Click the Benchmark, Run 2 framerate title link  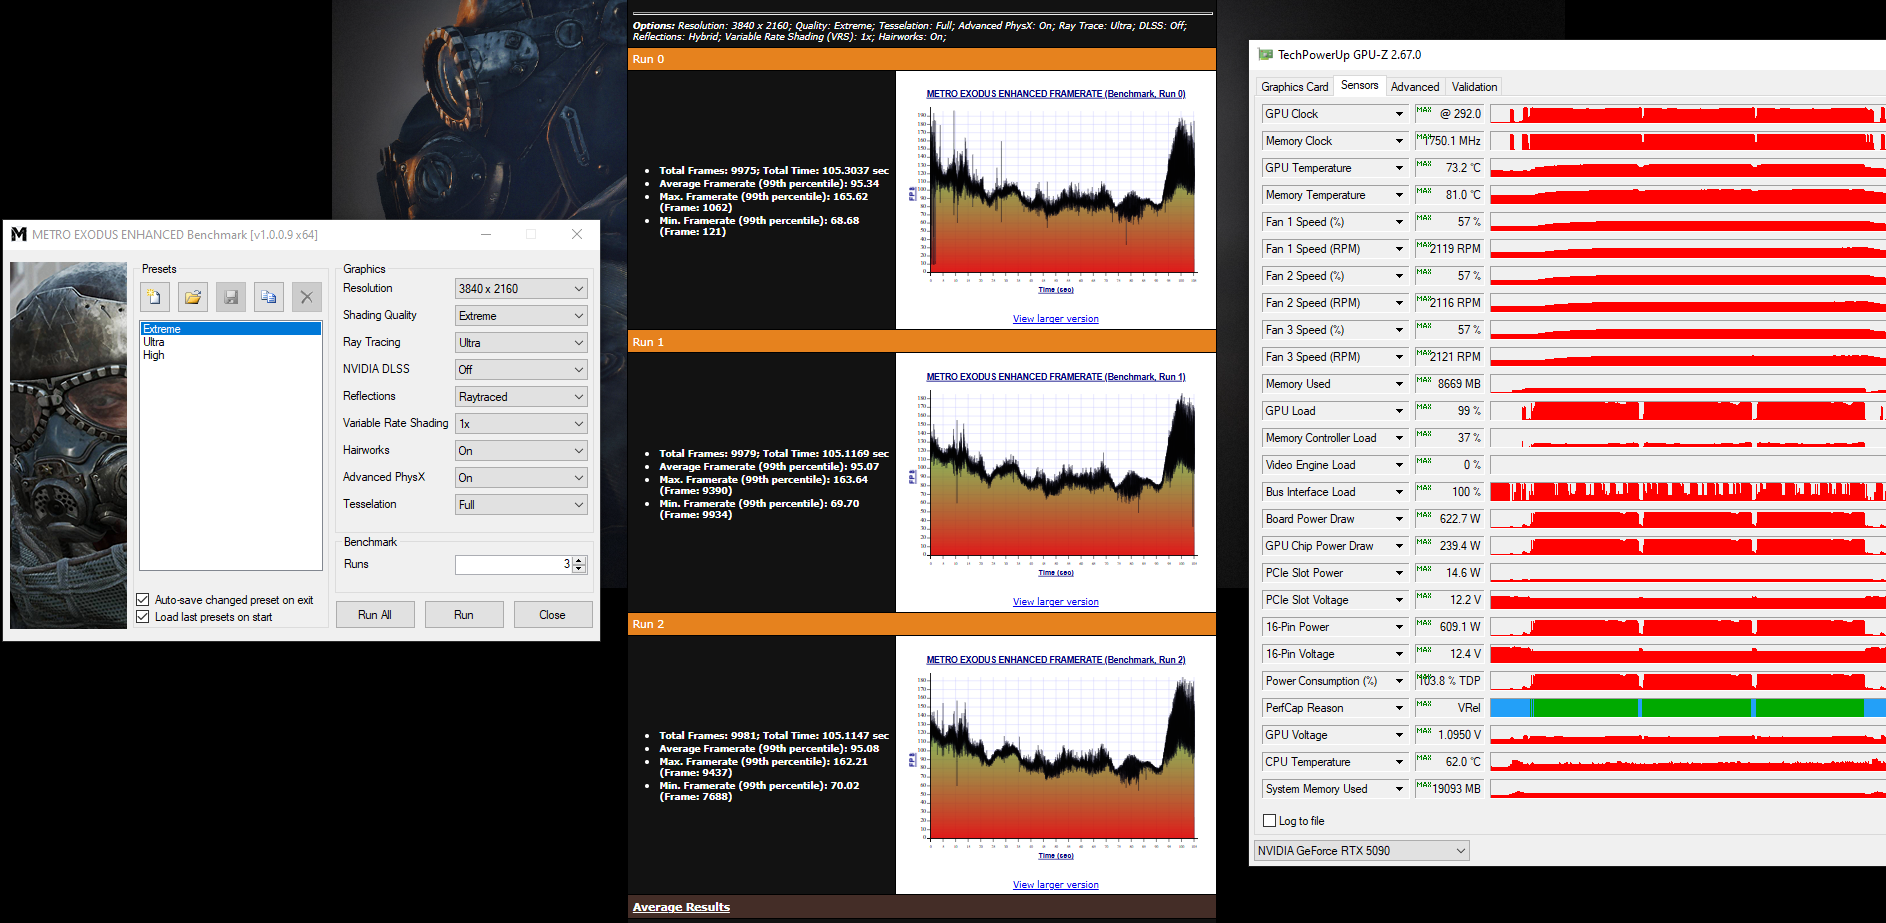point(1056,660)
